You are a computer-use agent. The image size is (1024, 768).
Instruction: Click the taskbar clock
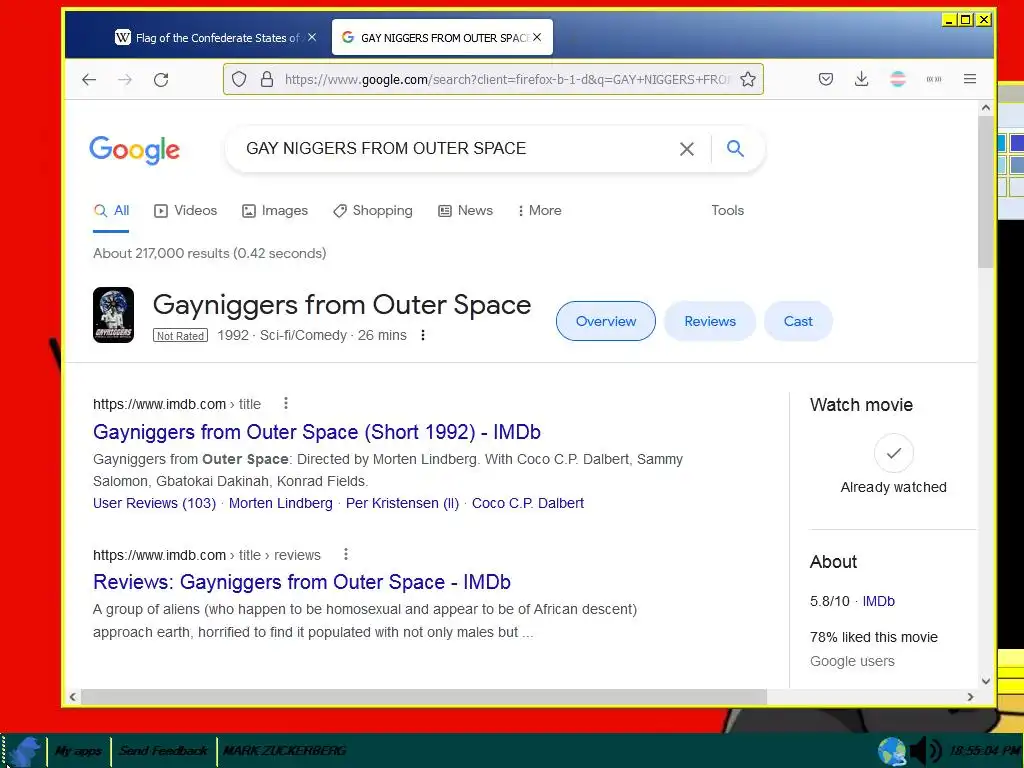point(985,751)
